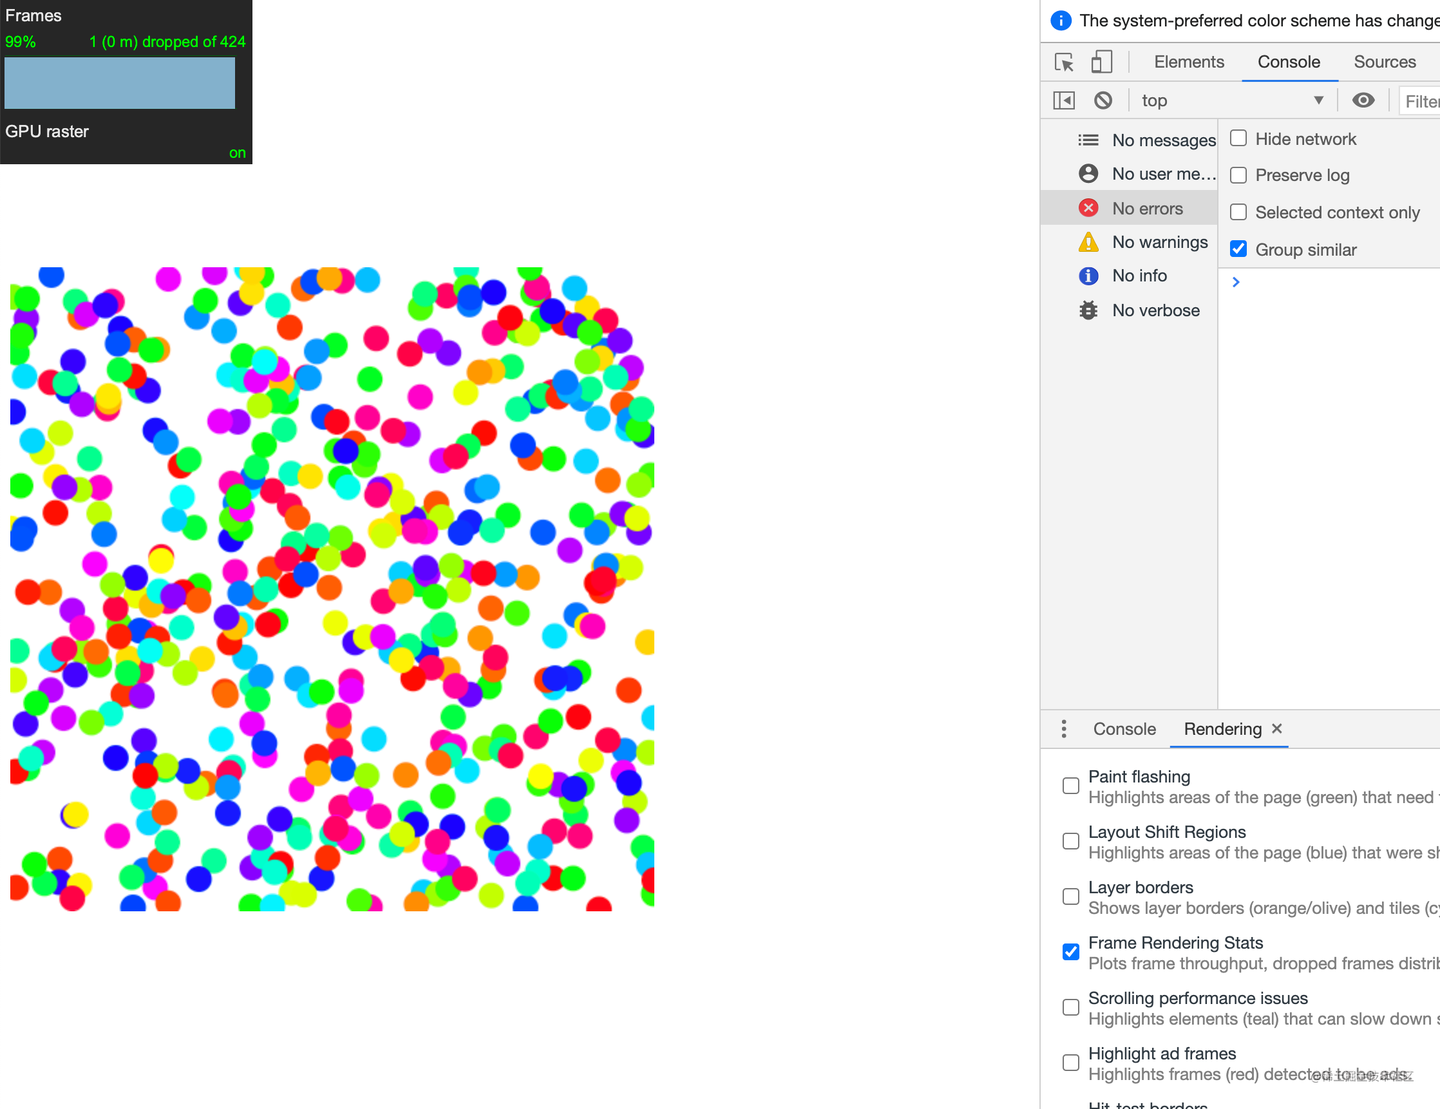
Task: Switch to the Console drawer tab
Action: tap(1124, 729)
